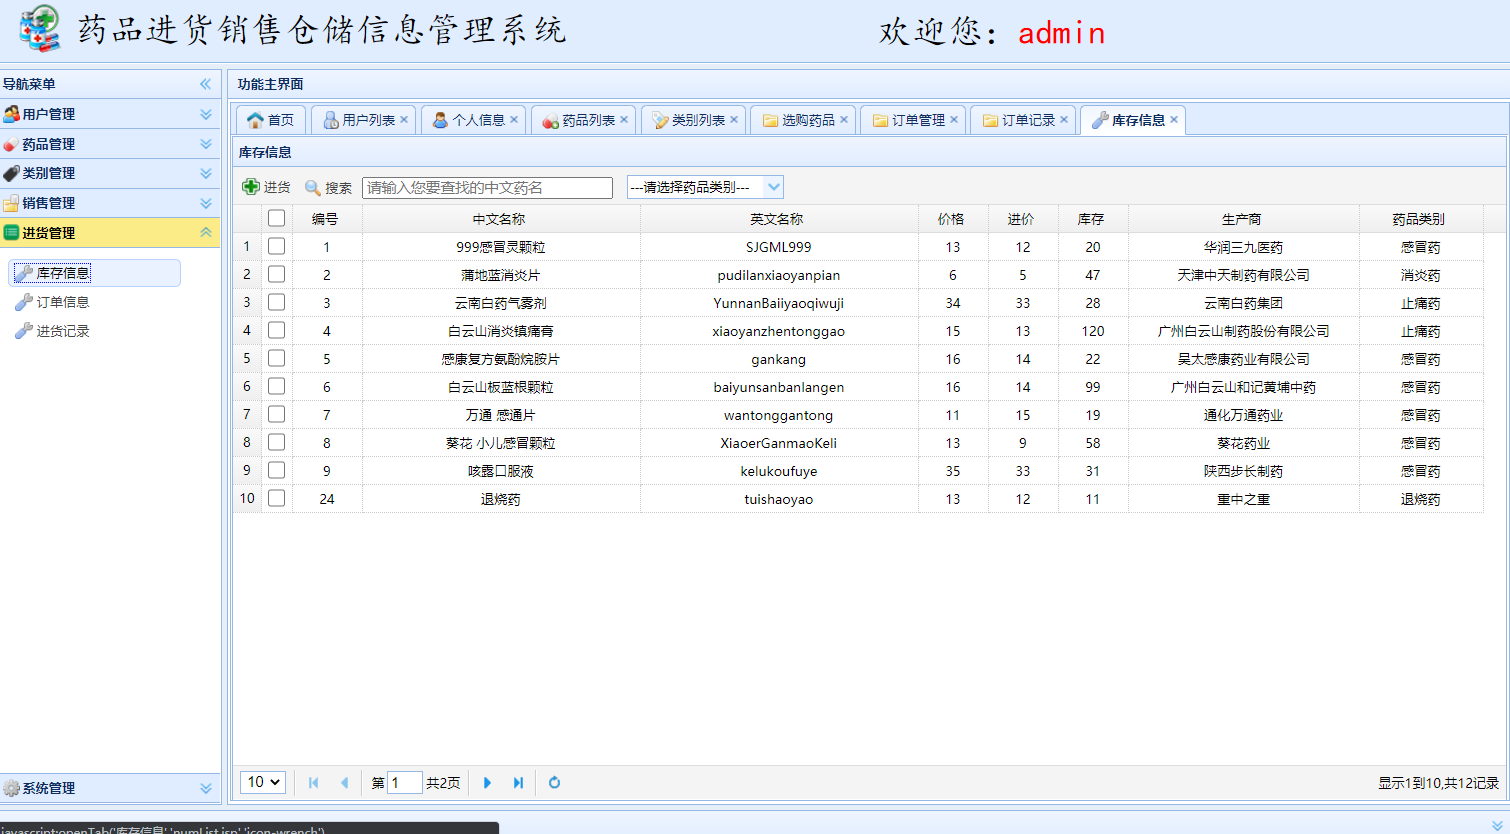Switch to the 药品列表 tab
This screenshot has height=834, width=1510.
pyautogui.click(x=583, y=119)
